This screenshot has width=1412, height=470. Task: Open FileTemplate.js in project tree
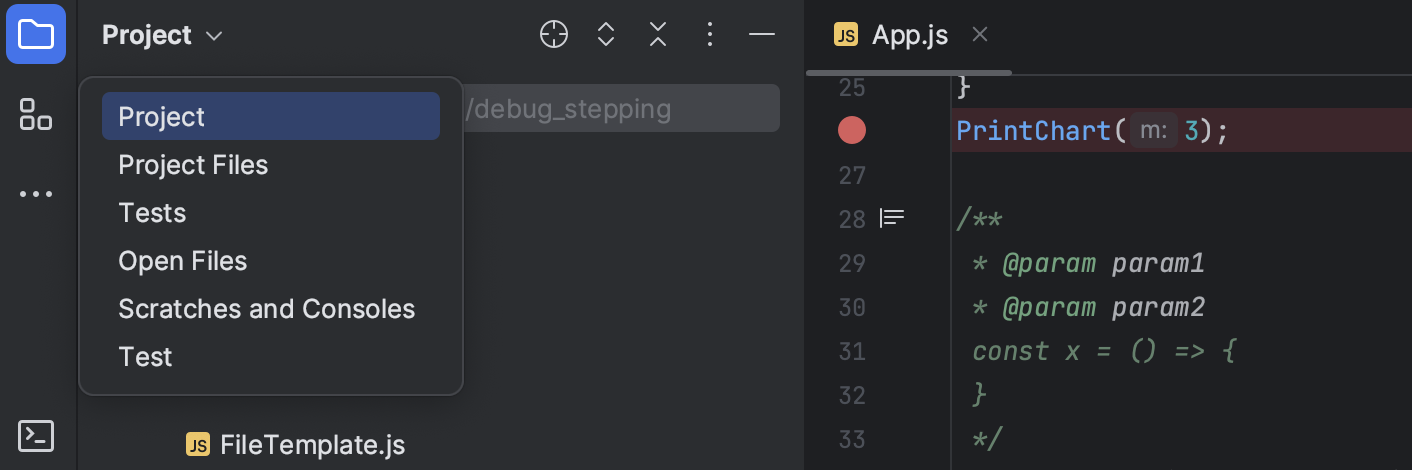point(296,445)
